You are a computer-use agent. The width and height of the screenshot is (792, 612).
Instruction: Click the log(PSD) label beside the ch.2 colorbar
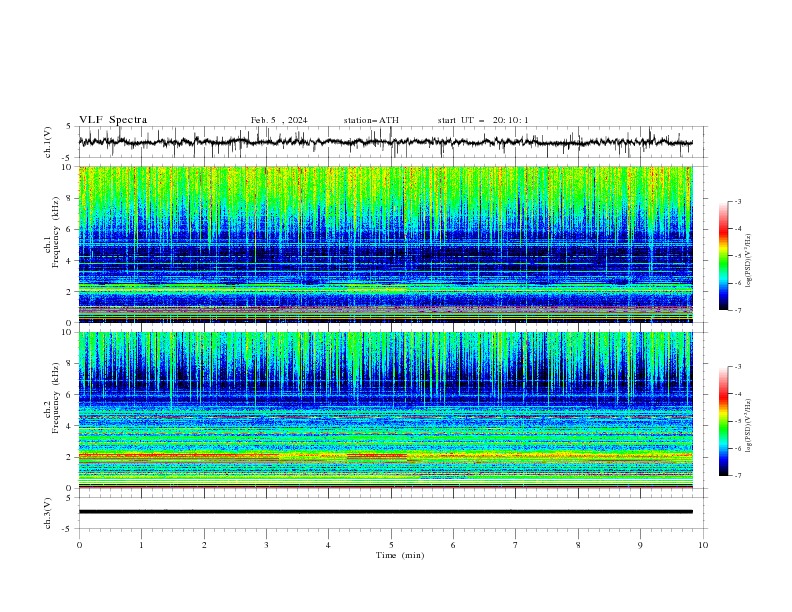coord(748,426)
